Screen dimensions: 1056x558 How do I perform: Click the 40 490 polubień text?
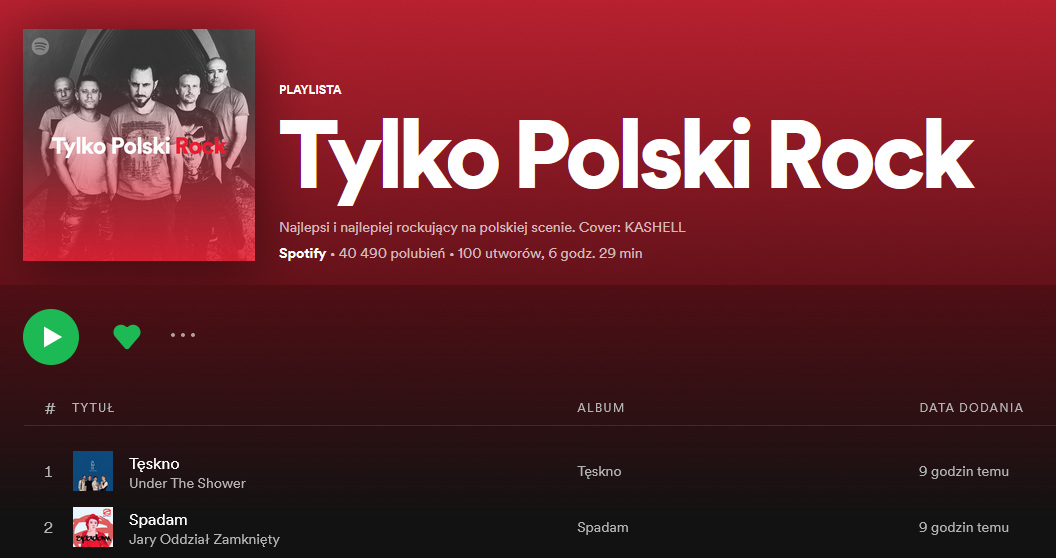pos(392,254)
